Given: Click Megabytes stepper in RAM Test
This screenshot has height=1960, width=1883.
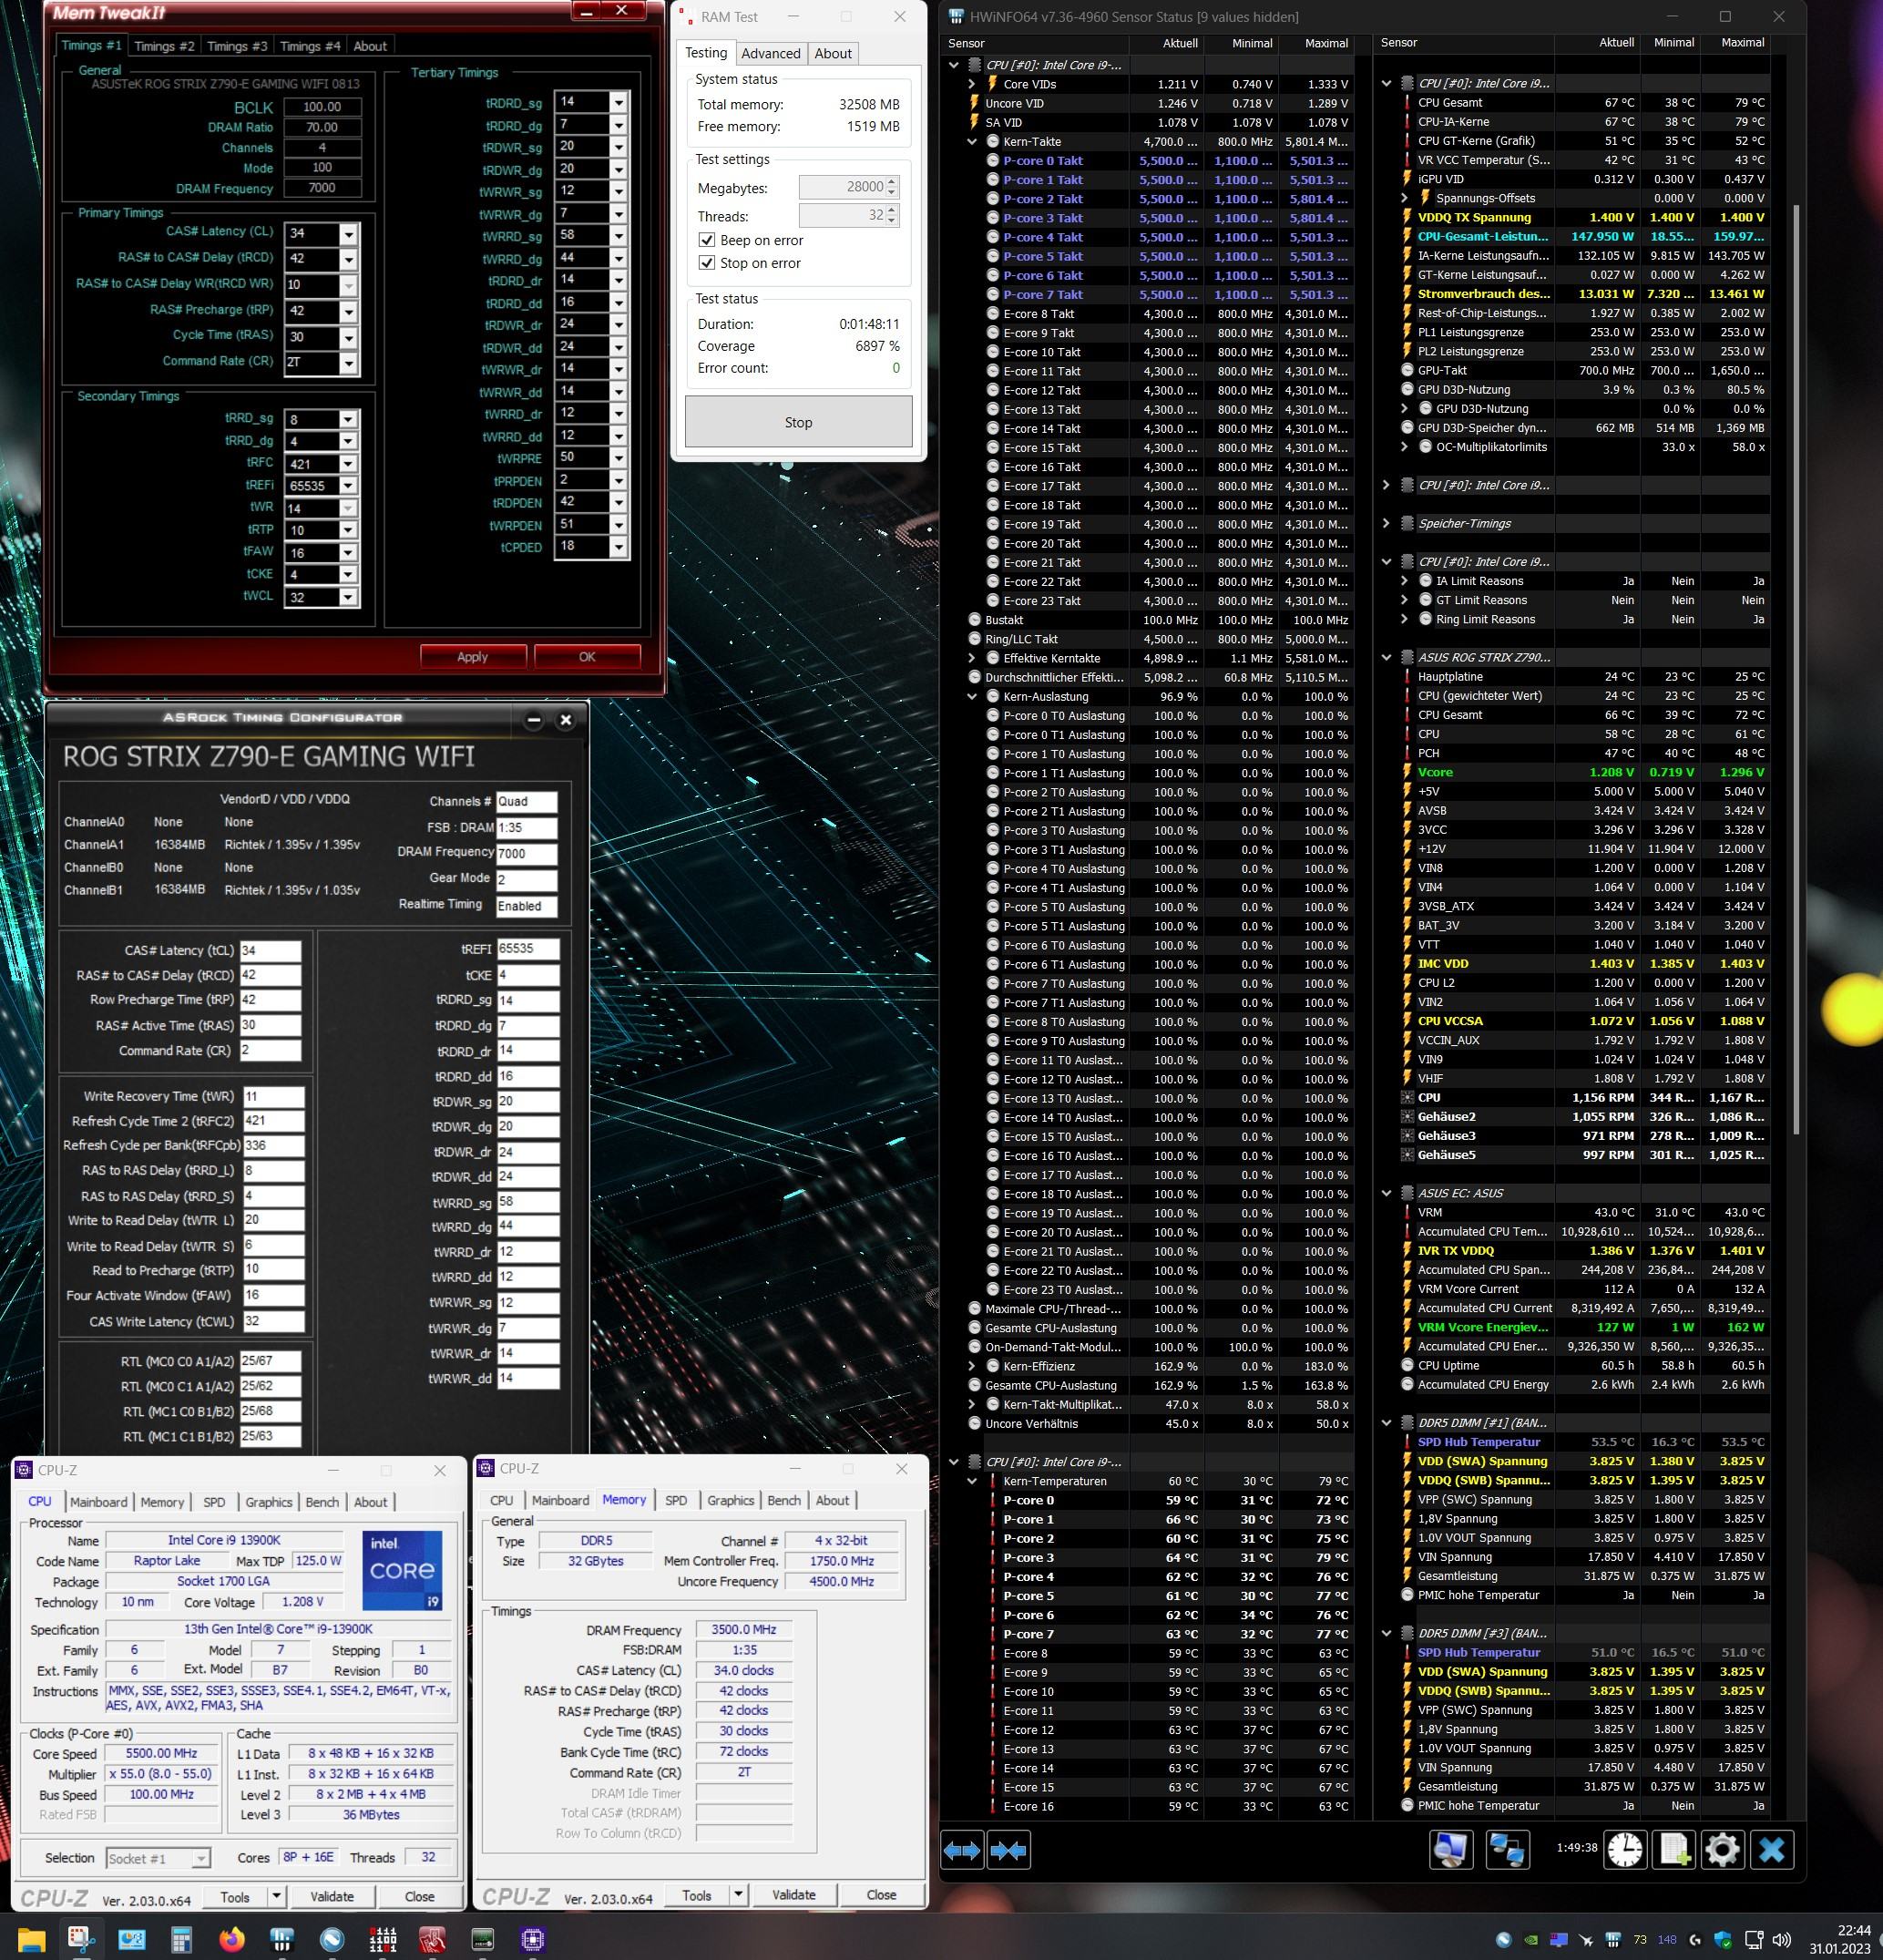Looking at the screenshot, I should [x=892, y=187].
